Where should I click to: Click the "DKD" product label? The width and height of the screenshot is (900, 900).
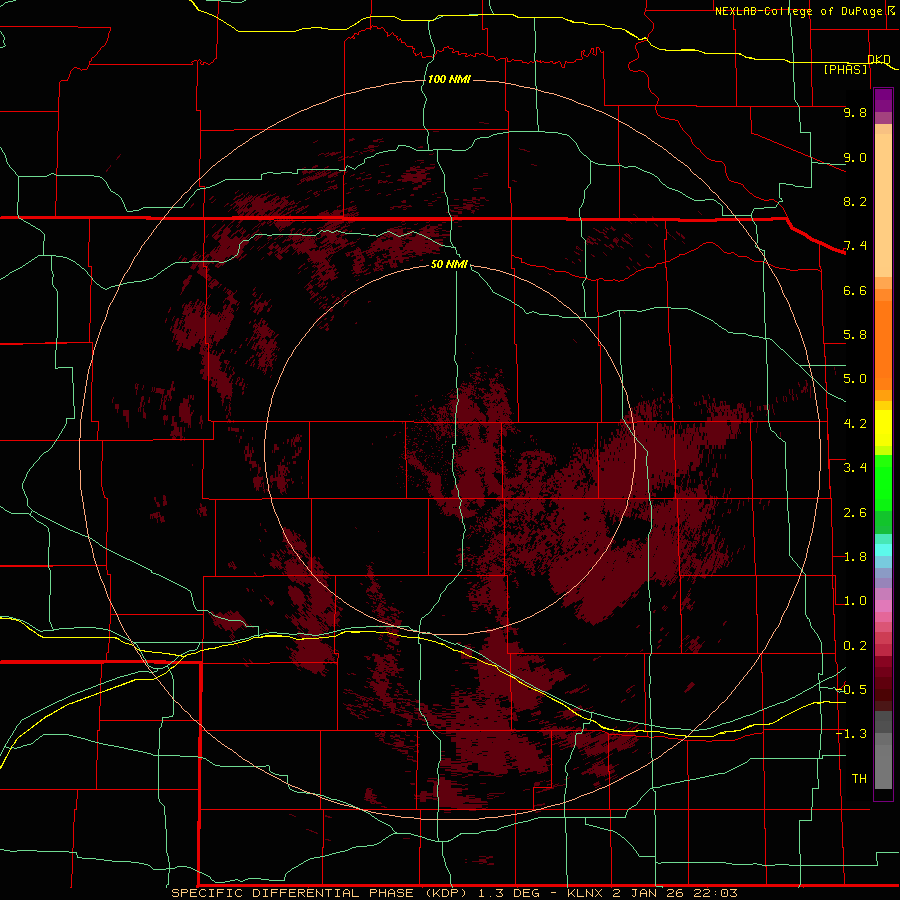pyautogui.click(x=879, y=59)
